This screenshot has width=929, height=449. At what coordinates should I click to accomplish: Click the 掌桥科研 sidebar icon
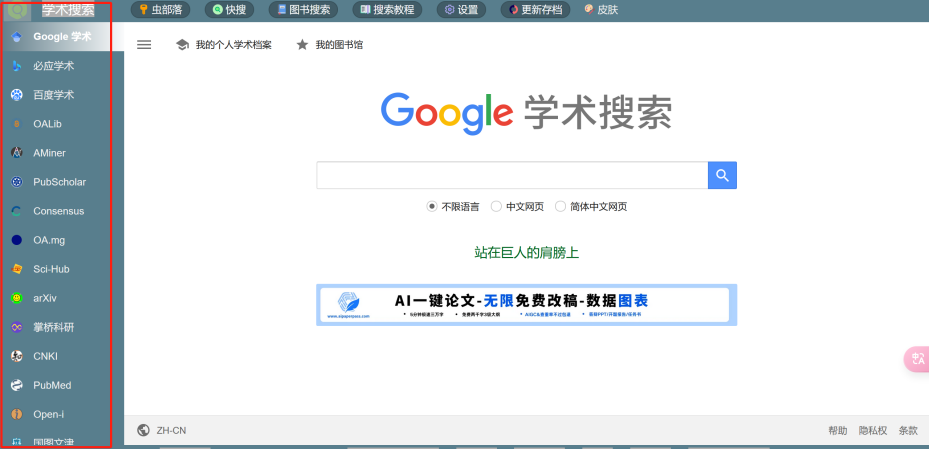[17, 327]
